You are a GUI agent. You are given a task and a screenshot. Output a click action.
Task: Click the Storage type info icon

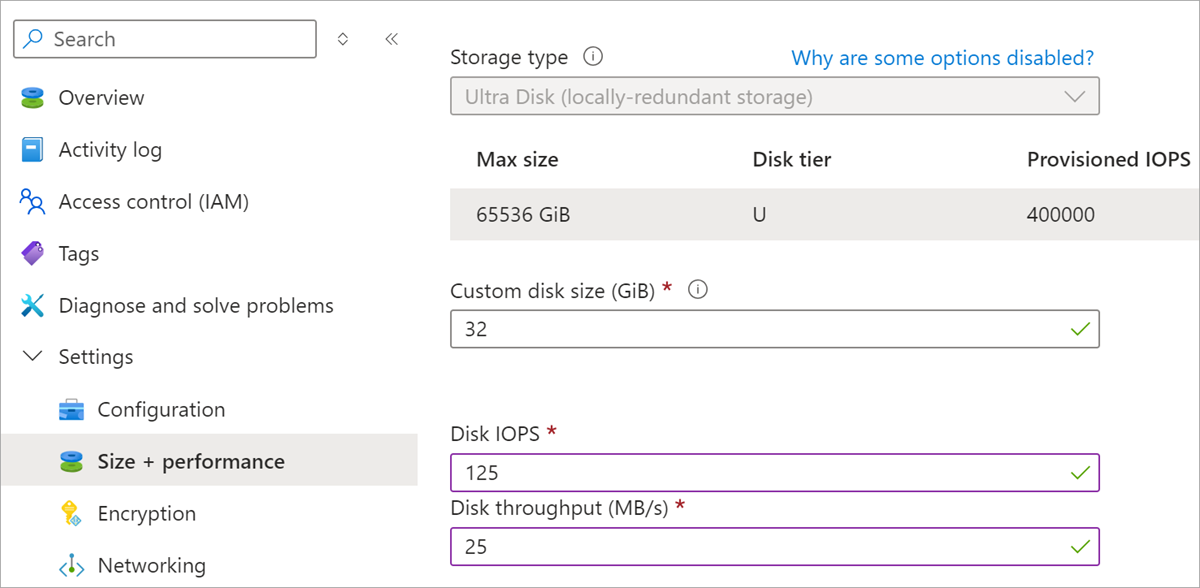593,57
